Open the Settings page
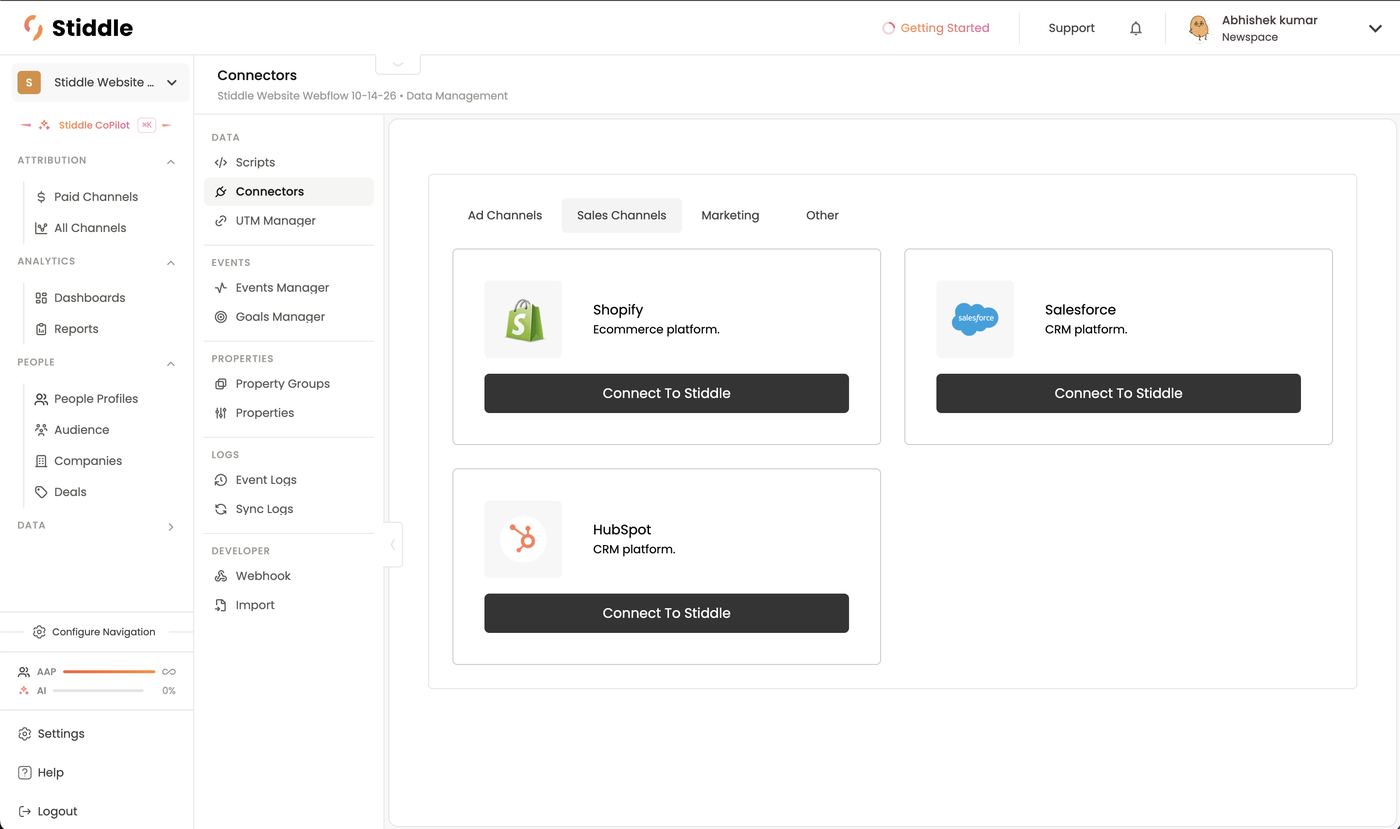1400x829 pixels. pos(52,733)
